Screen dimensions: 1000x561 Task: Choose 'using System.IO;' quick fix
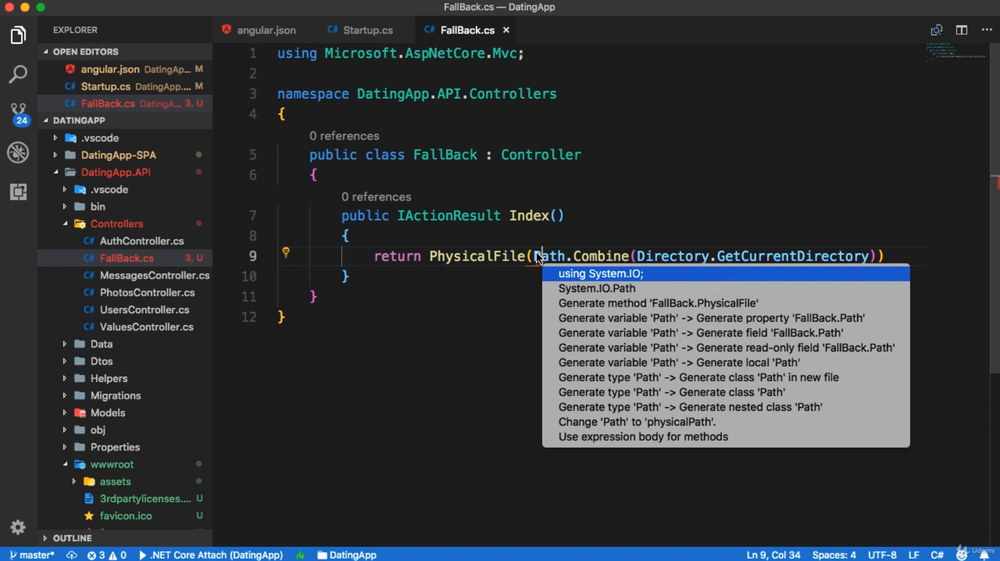pos(726,273)
